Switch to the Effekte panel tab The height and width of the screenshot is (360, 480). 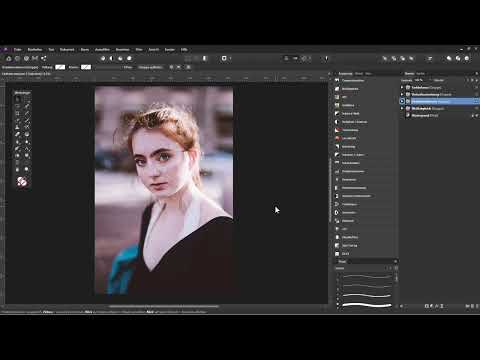point(359,74)
